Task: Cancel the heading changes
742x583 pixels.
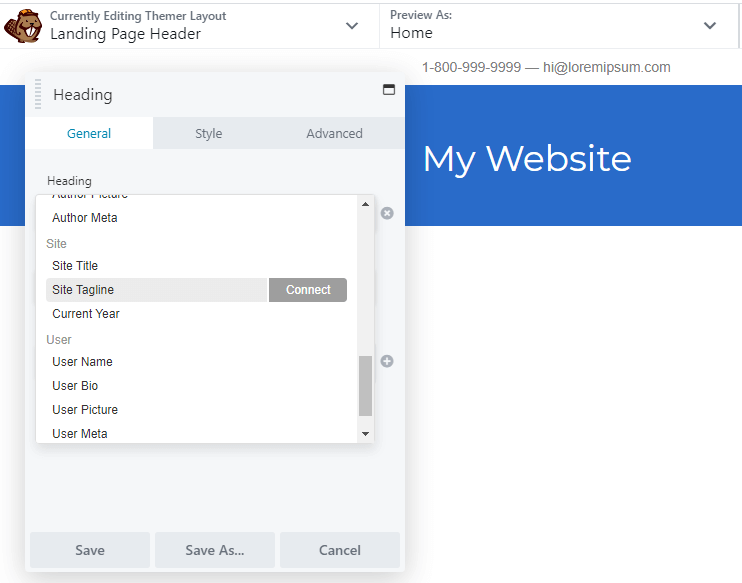Action: tap(339, 550)
